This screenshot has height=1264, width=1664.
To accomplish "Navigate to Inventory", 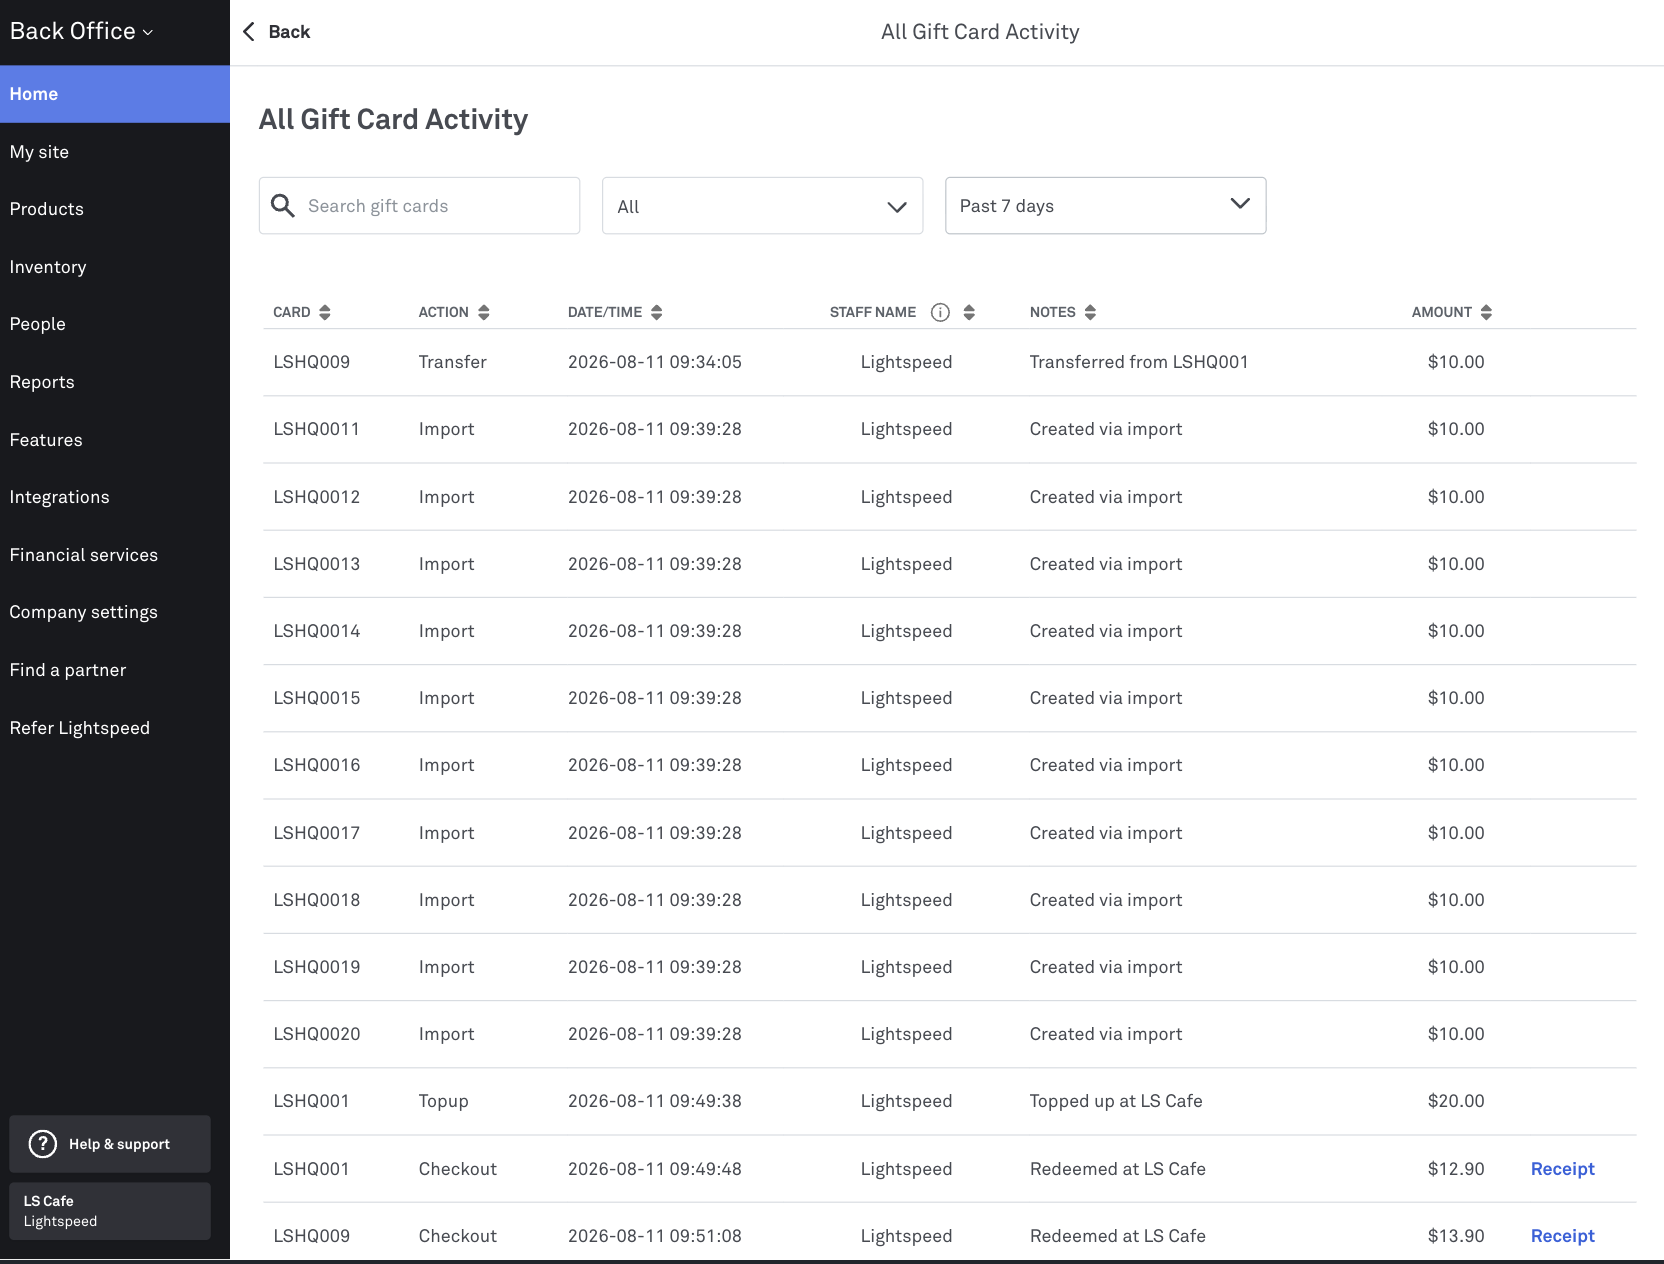I will 115,267.
